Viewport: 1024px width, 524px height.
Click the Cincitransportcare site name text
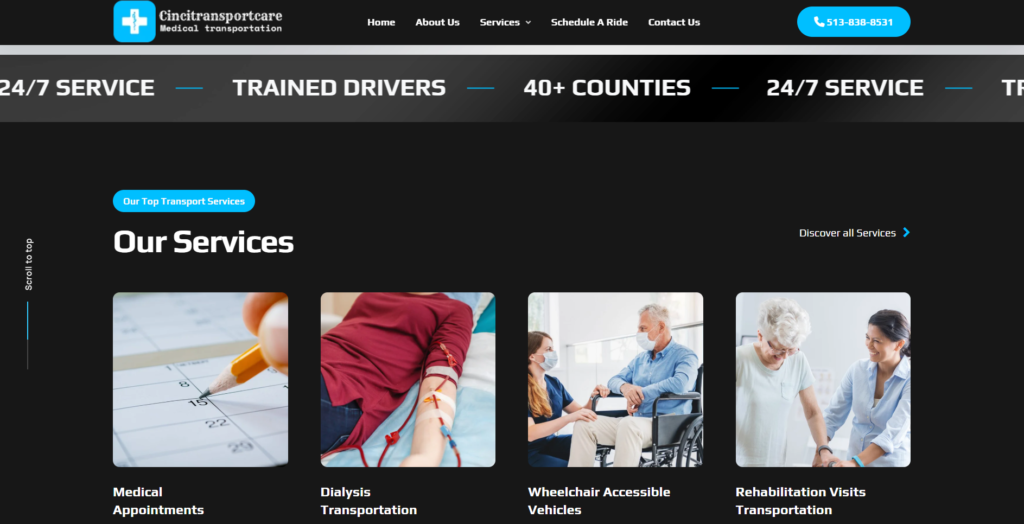pos(221,15)
